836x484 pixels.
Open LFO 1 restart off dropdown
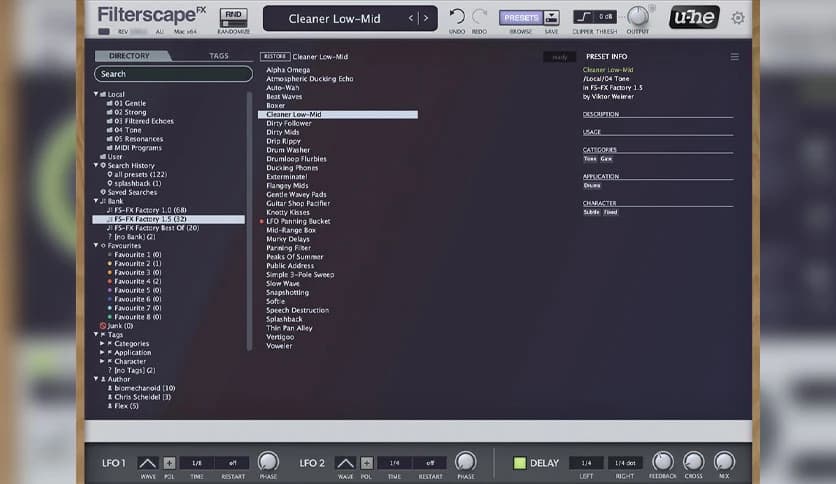pyautogui.click(x=232, y=463)
